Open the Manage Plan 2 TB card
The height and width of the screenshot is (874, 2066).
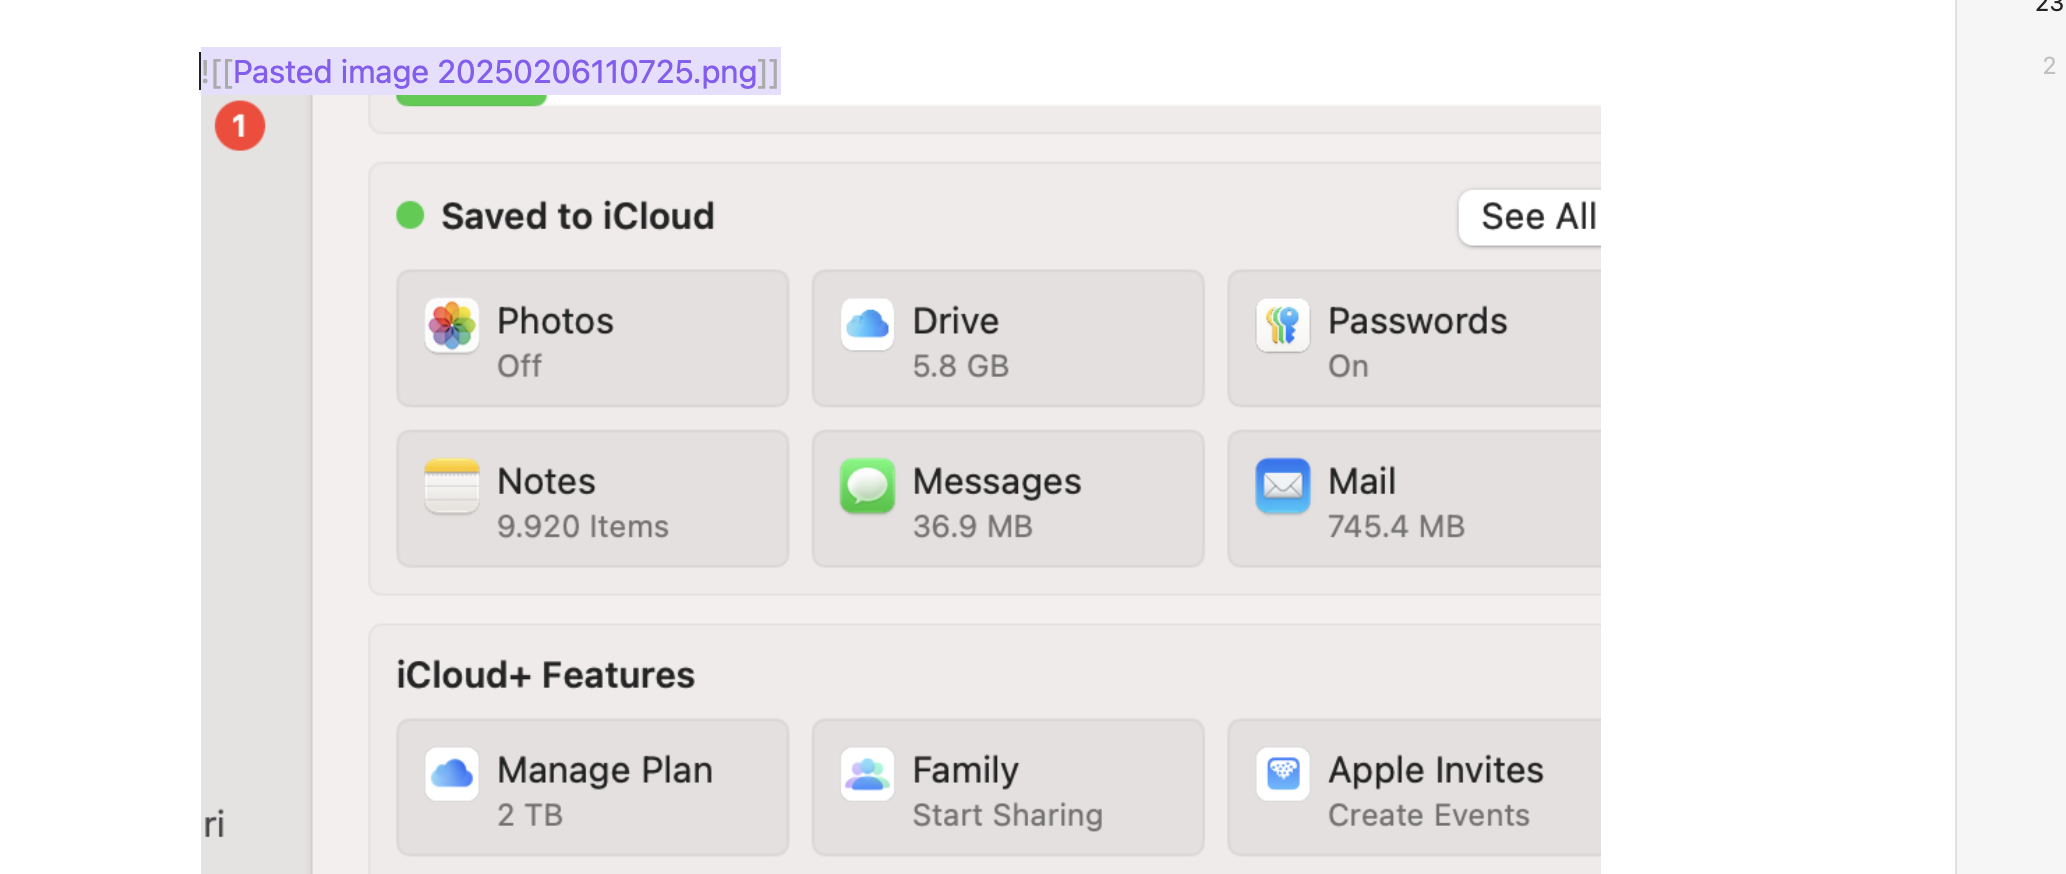[x=593, y=787]
